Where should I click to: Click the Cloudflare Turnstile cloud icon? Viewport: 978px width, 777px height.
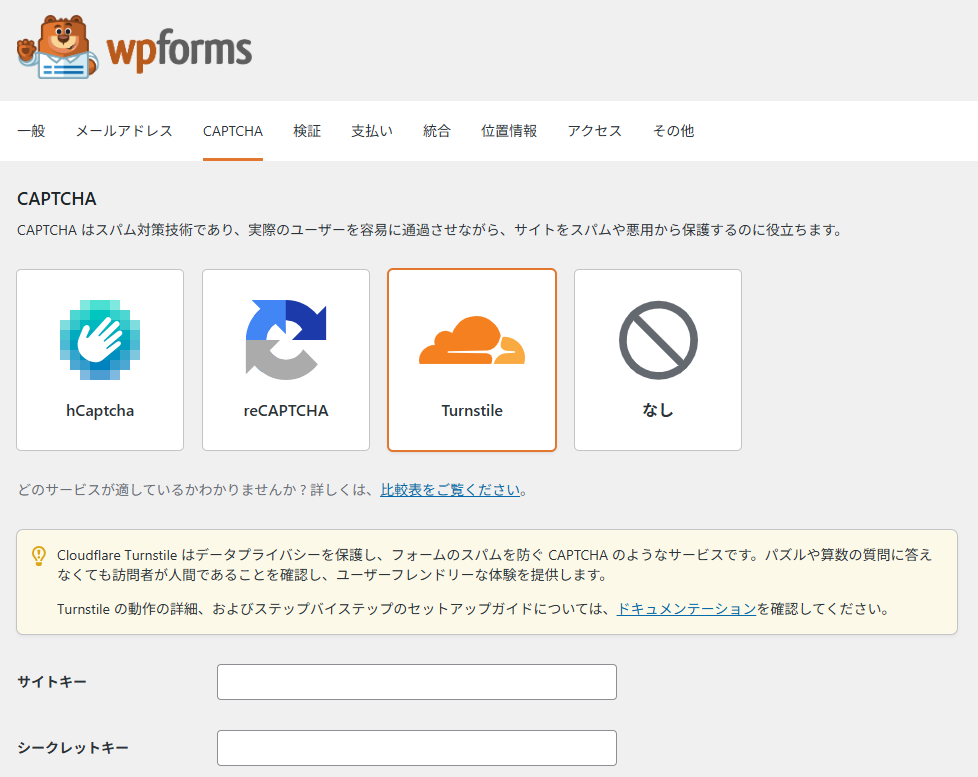472,340
